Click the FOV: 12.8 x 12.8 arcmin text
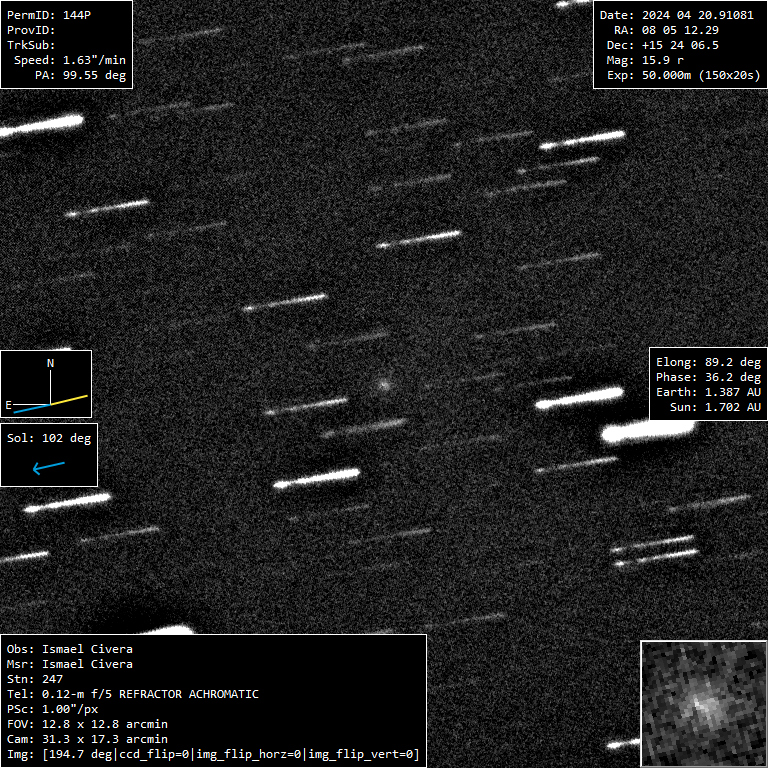 pyautogui.click(x=87, y=724)
